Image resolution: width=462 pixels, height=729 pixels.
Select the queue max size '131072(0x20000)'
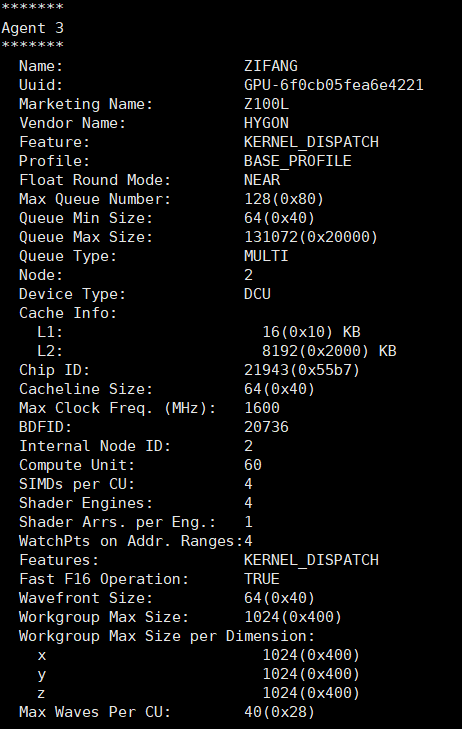(x=311, y=237)
